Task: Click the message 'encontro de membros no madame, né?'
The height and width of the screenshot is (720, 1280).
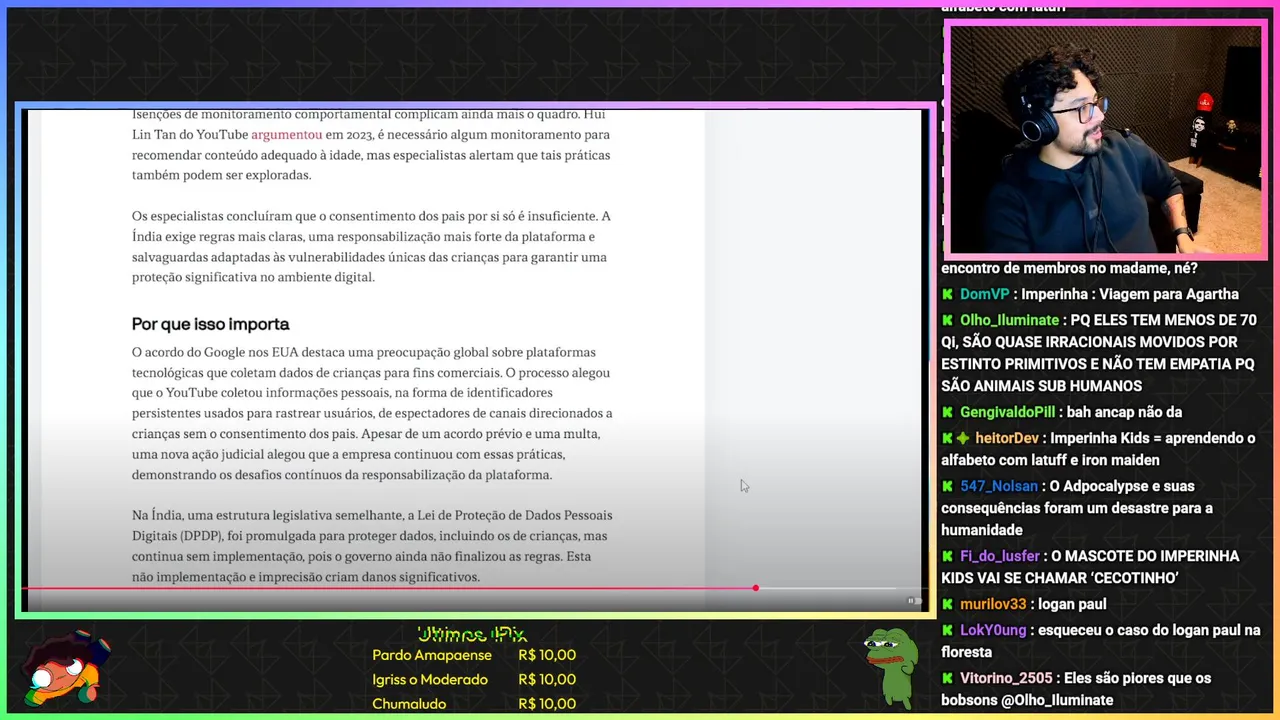Action: (1069, 268)
